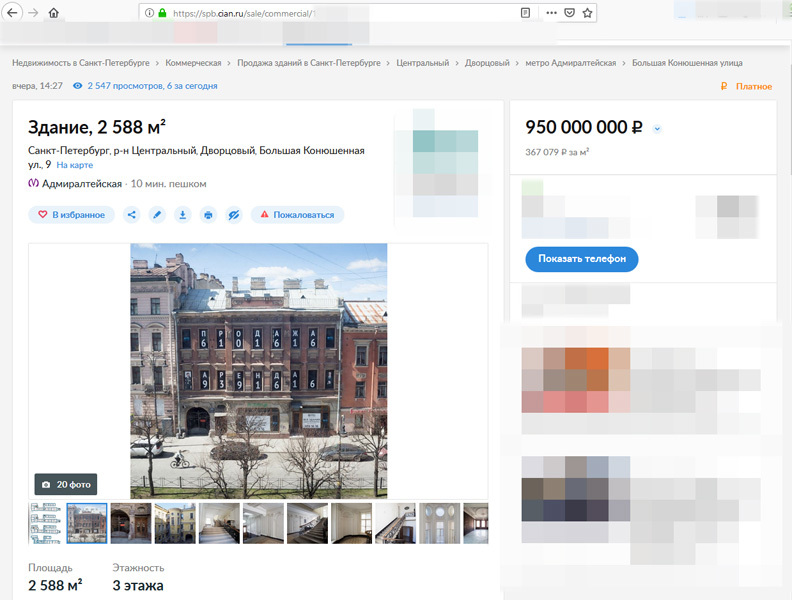
Task: Open На карте map link
Action: coord(75,165)
